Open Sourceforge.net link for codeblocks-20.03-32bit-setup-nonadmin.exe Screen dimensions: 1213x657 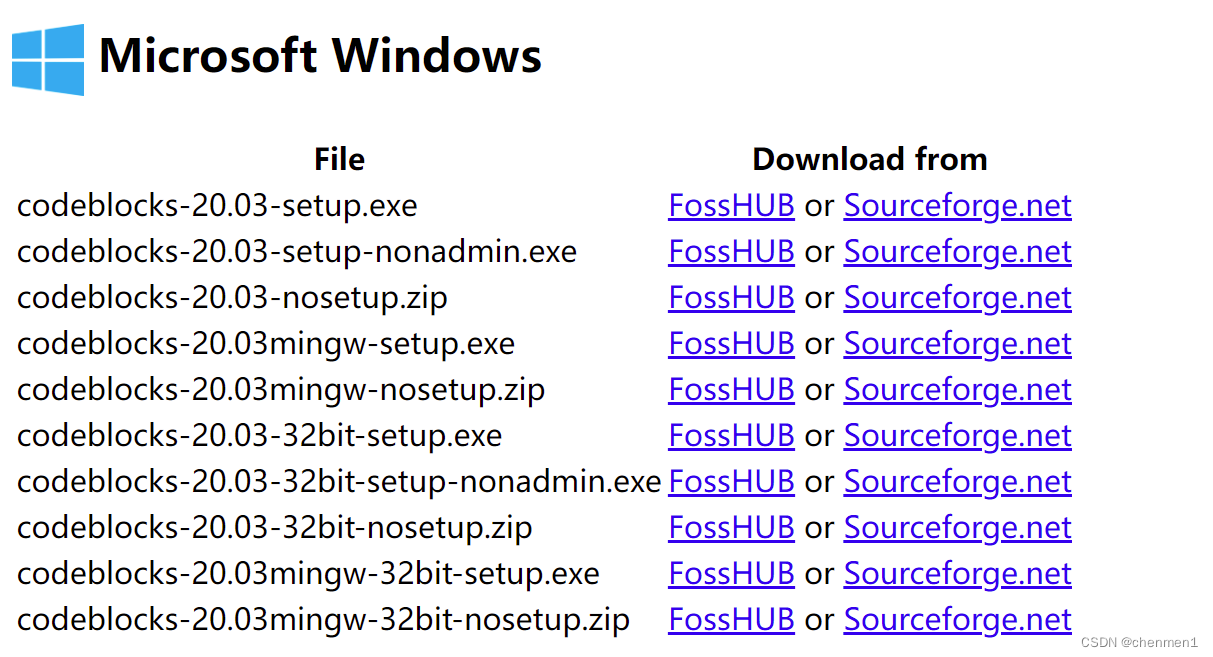click(957, 481)
